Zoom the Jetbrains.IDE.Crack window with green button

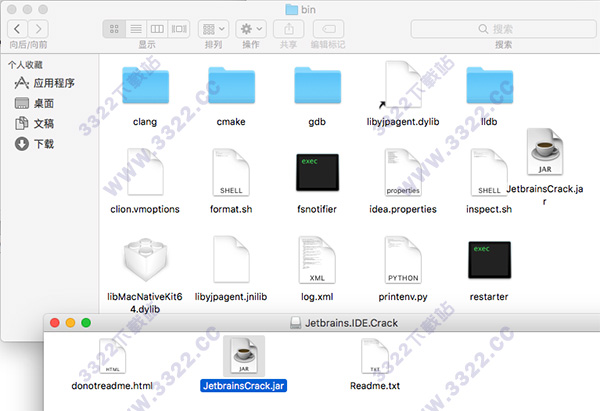click(86, 323)
